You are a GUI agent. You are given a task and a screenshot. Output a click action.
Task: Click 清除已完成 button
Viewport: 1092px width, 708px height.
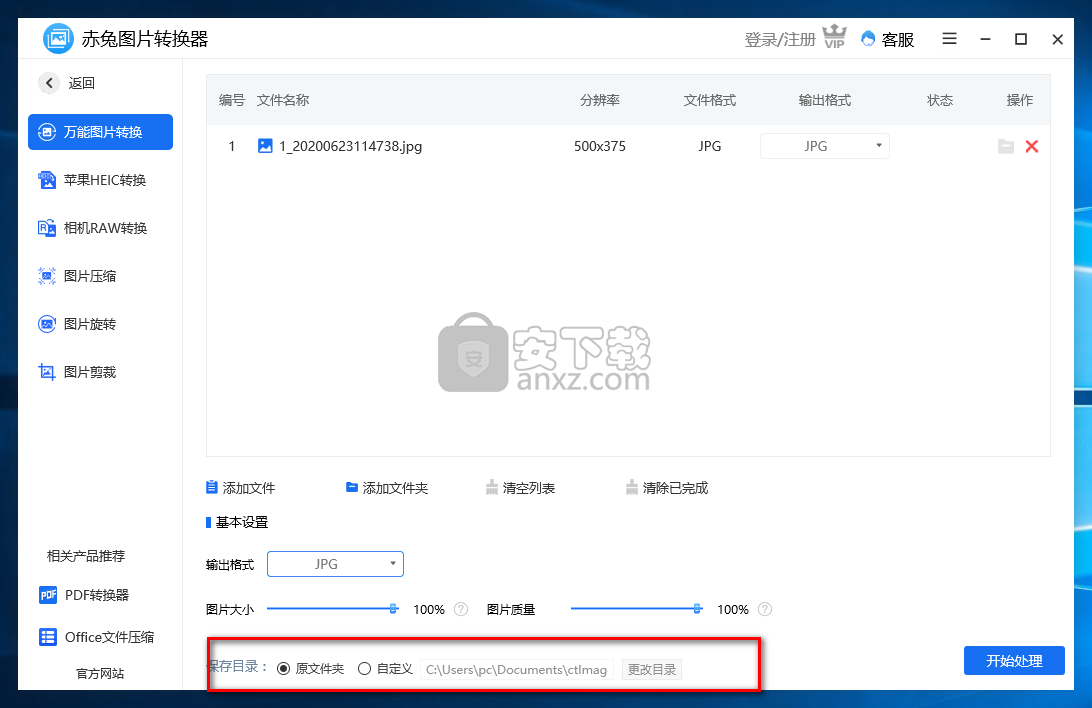click(x=666, y=488)
